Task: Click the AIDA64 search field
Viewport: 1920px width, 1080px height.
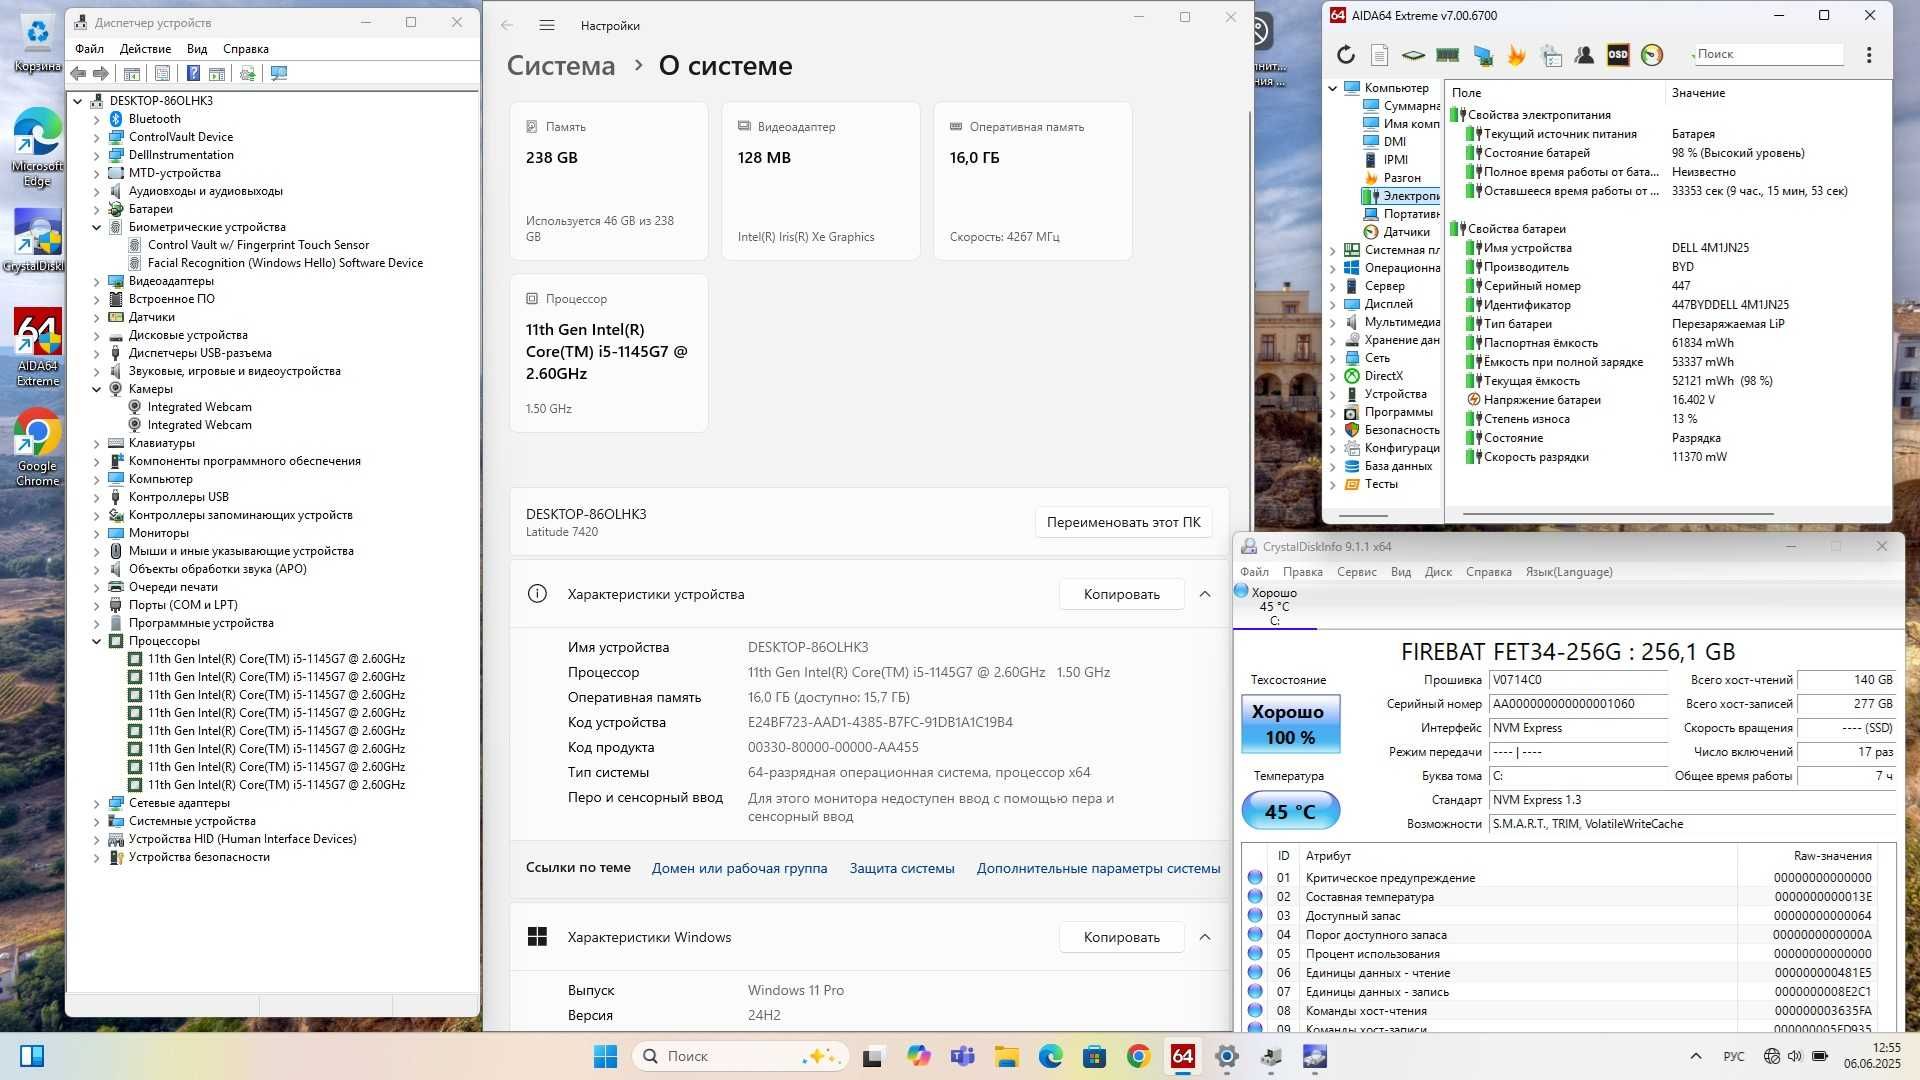Action: [1768, 54]
